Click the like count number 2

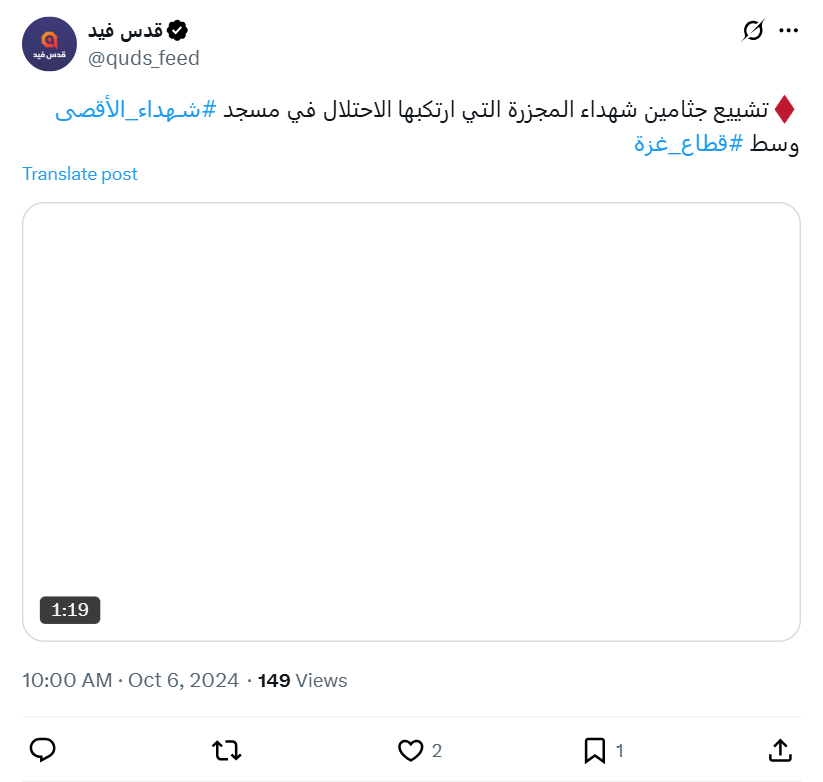437,750
